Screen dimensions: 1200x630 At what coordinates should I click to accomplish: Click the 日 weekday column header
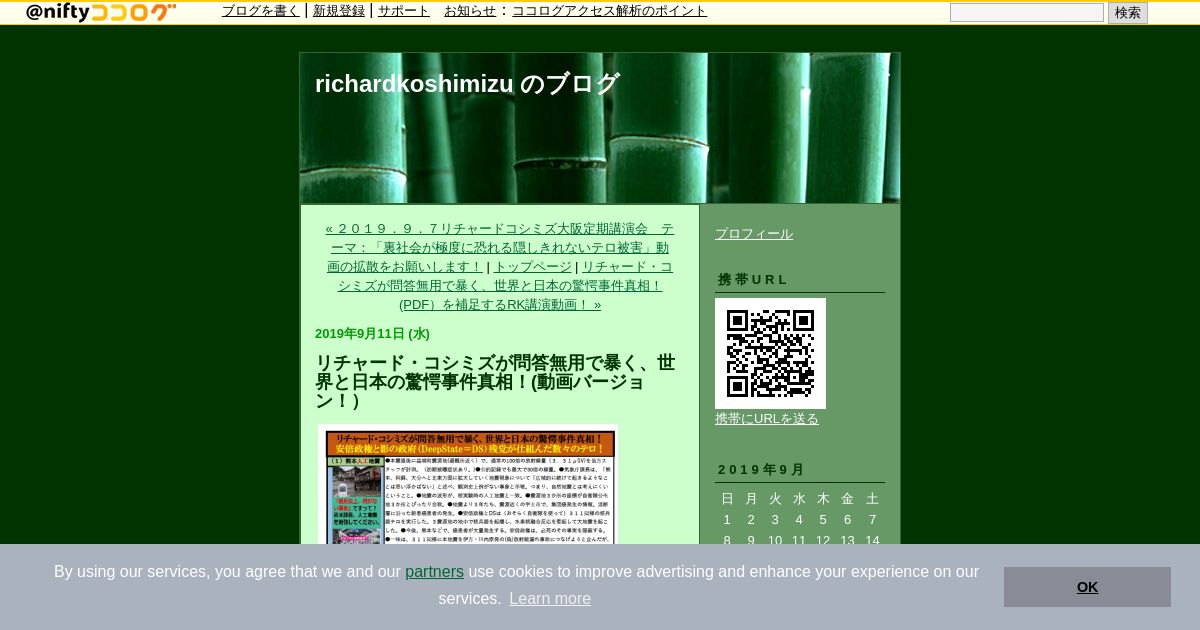coord(727,499)
